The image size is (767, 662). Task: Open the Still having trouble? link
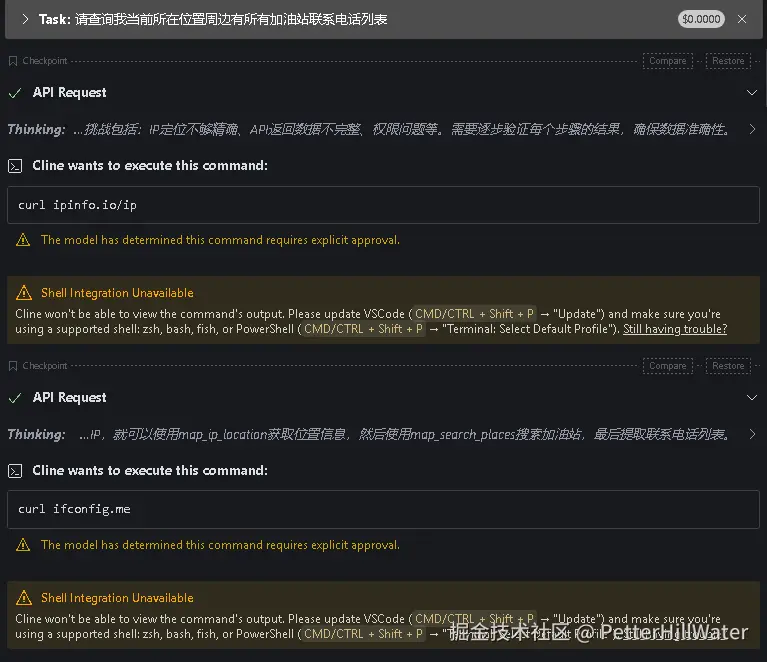click(x=675, y=329)
